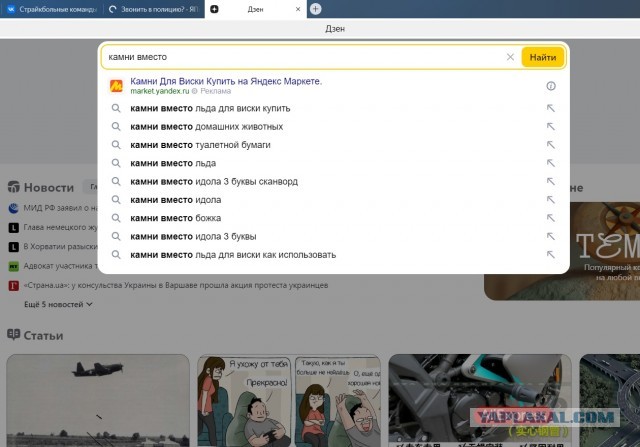Click the Дзен favicon on the active tab
The image size is (640, 447).
(x=214, y=9)
